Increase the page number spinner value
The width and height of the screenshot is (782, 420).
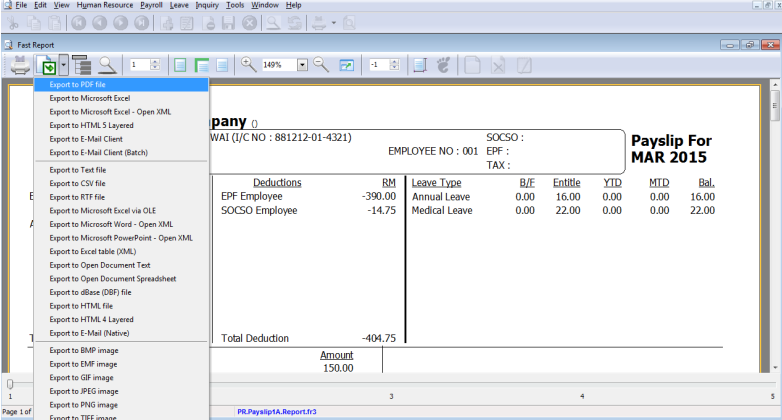153,62
